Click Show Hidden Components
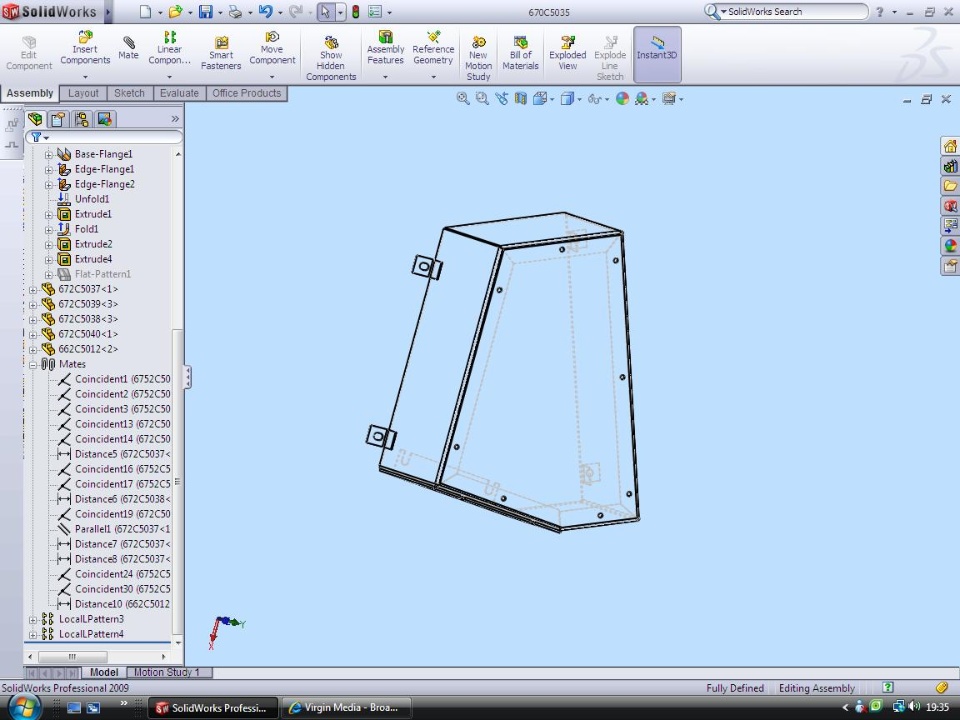The height and width of the screenshot is (720, 960). (x=331, y=58)
